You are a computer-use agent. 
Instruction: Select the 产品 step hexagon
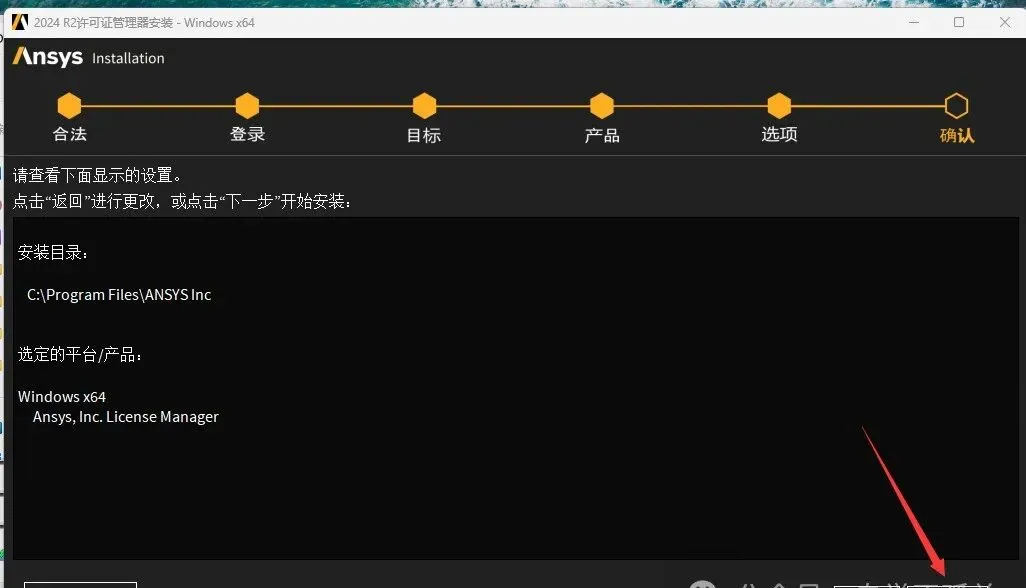click(x=601, y=105)
